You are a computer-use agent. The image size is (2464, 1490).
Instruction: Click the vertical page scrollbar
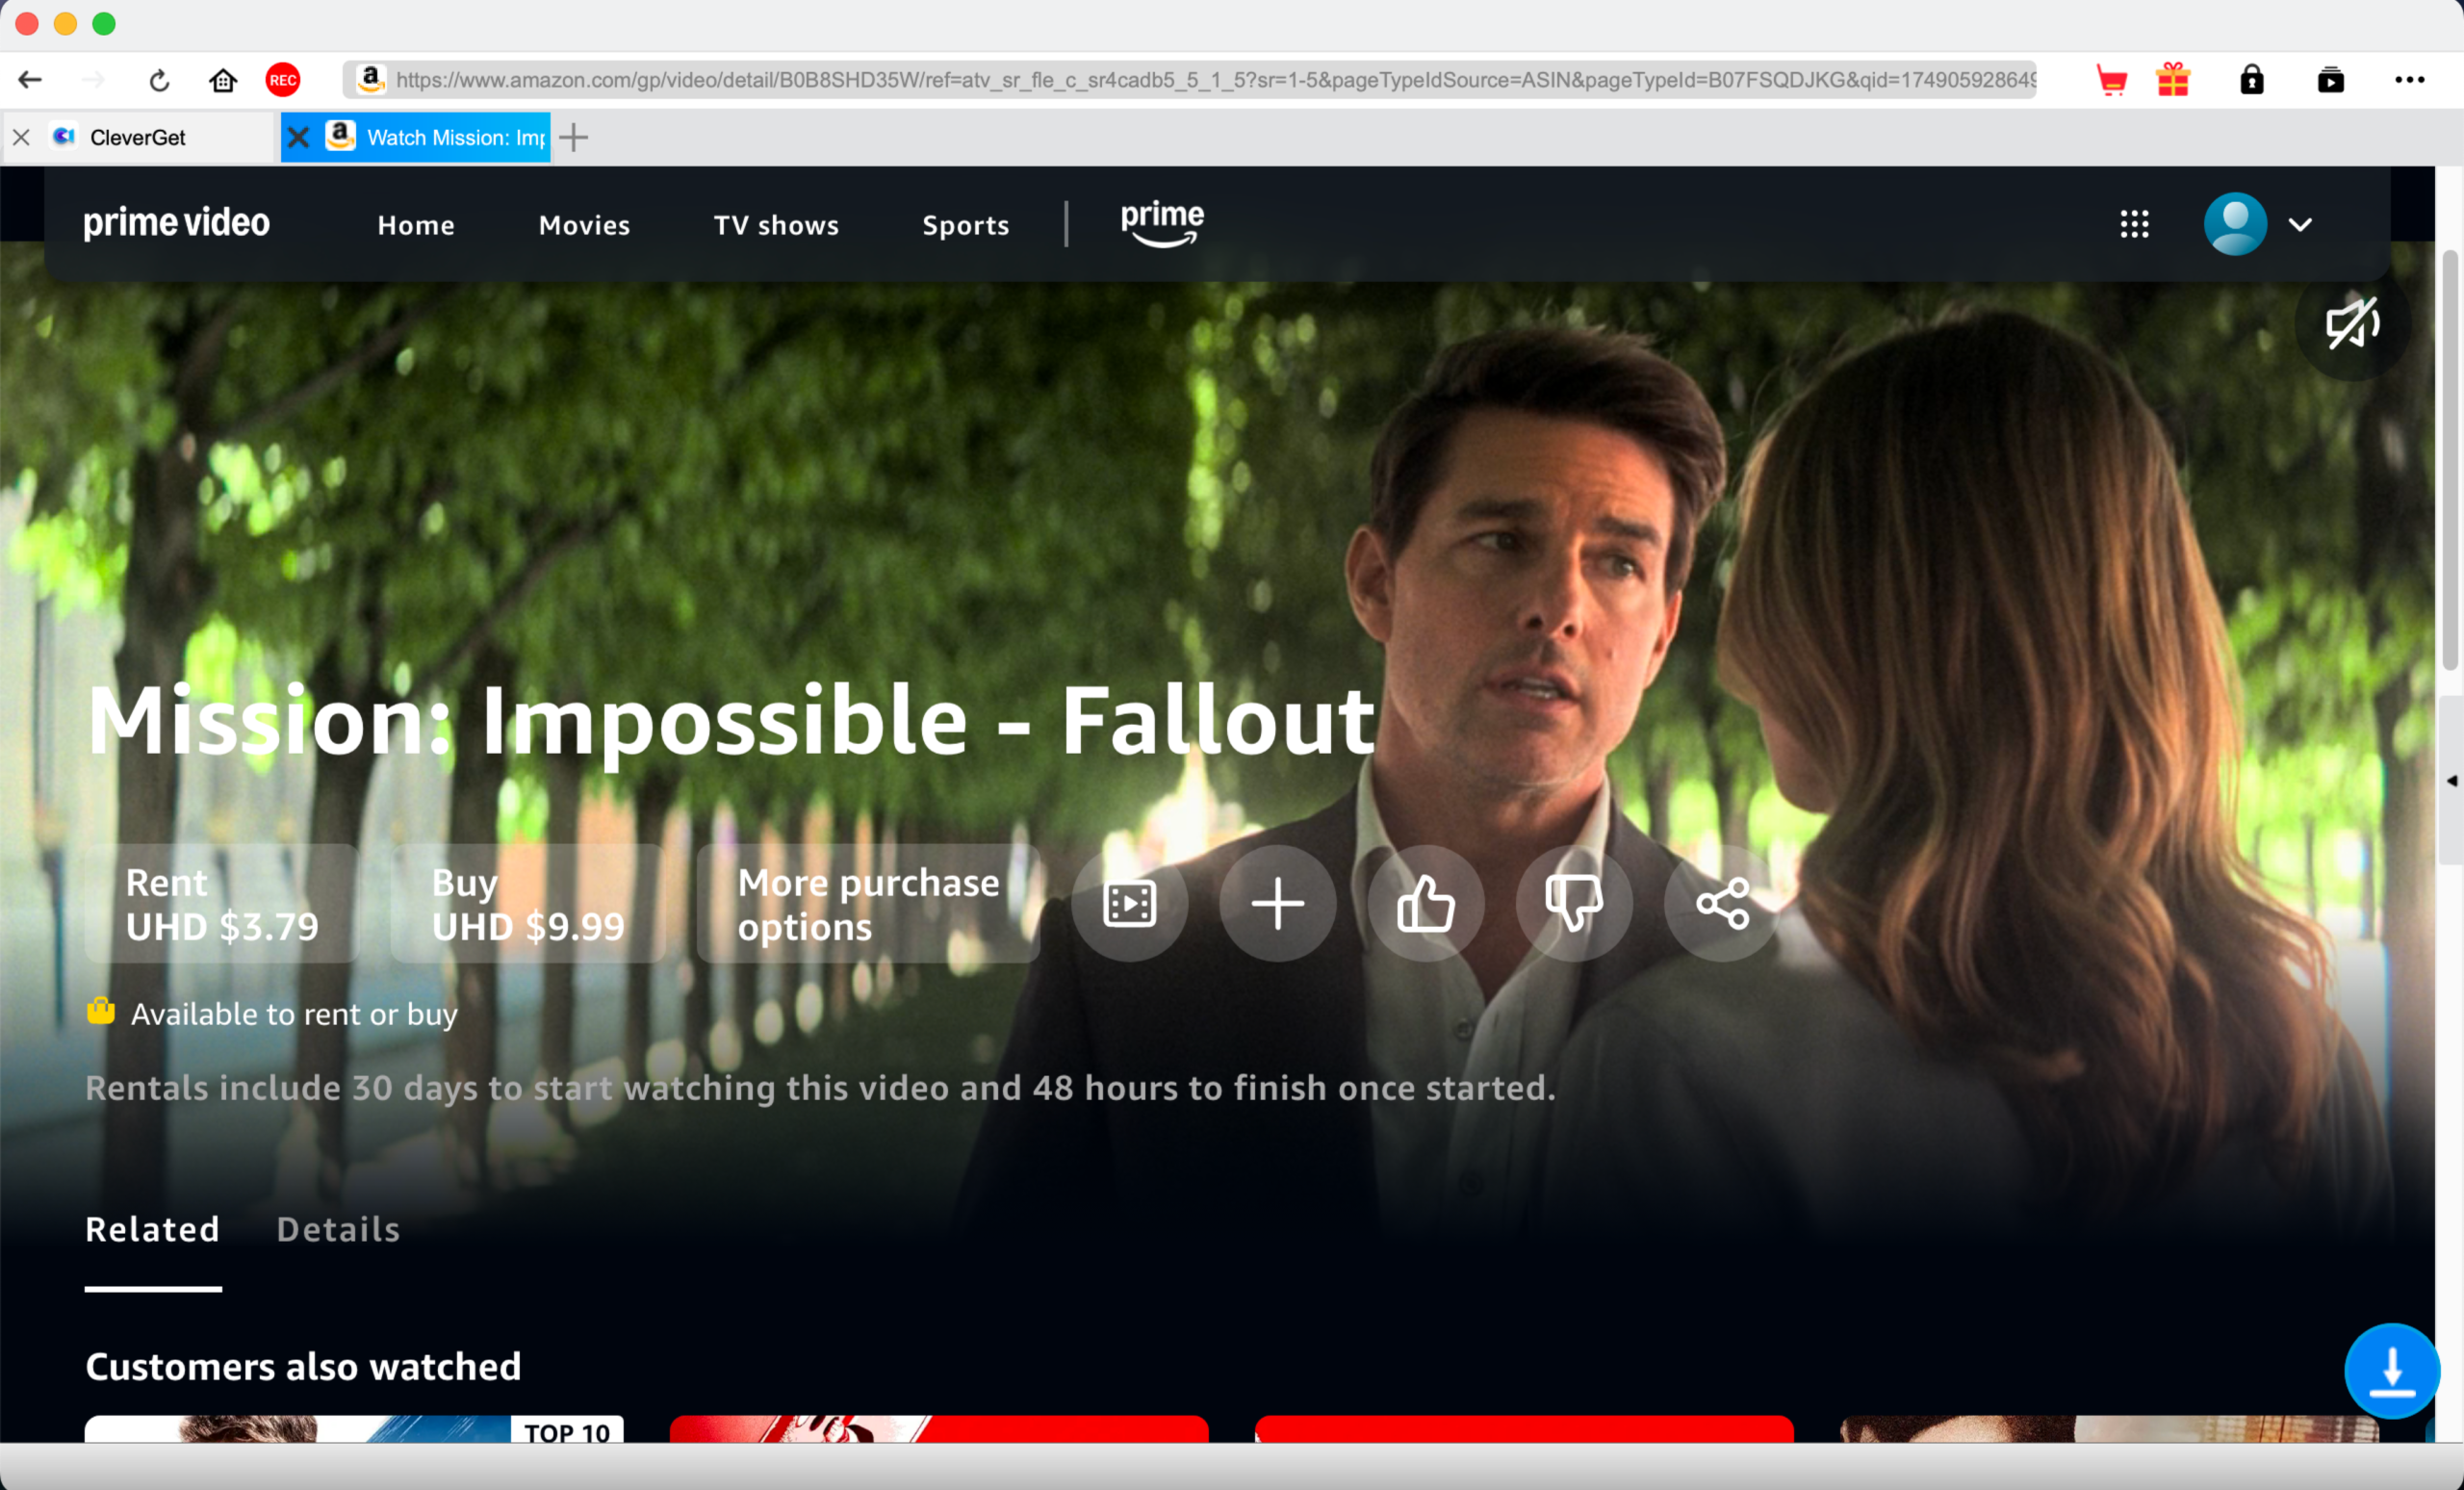[x=2449, y=460]
